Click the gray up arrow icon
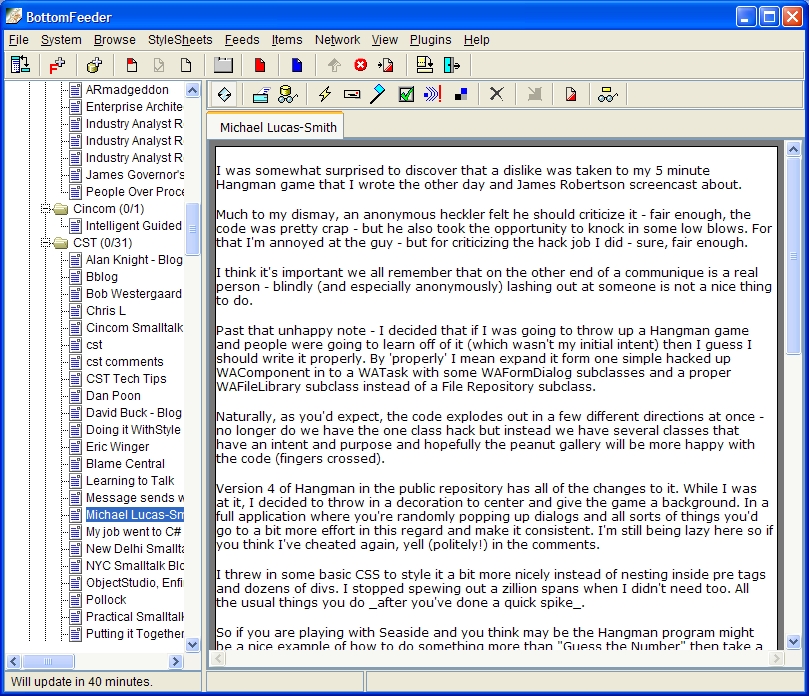809x696 pixels. point(334,65)
